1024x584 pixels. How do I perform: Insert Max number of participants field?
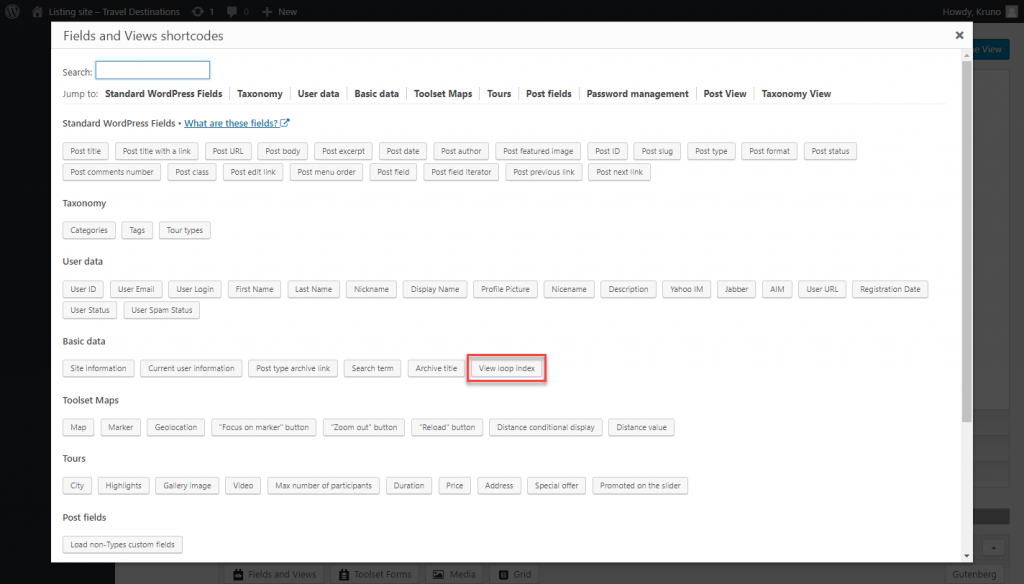pos(323,485)
